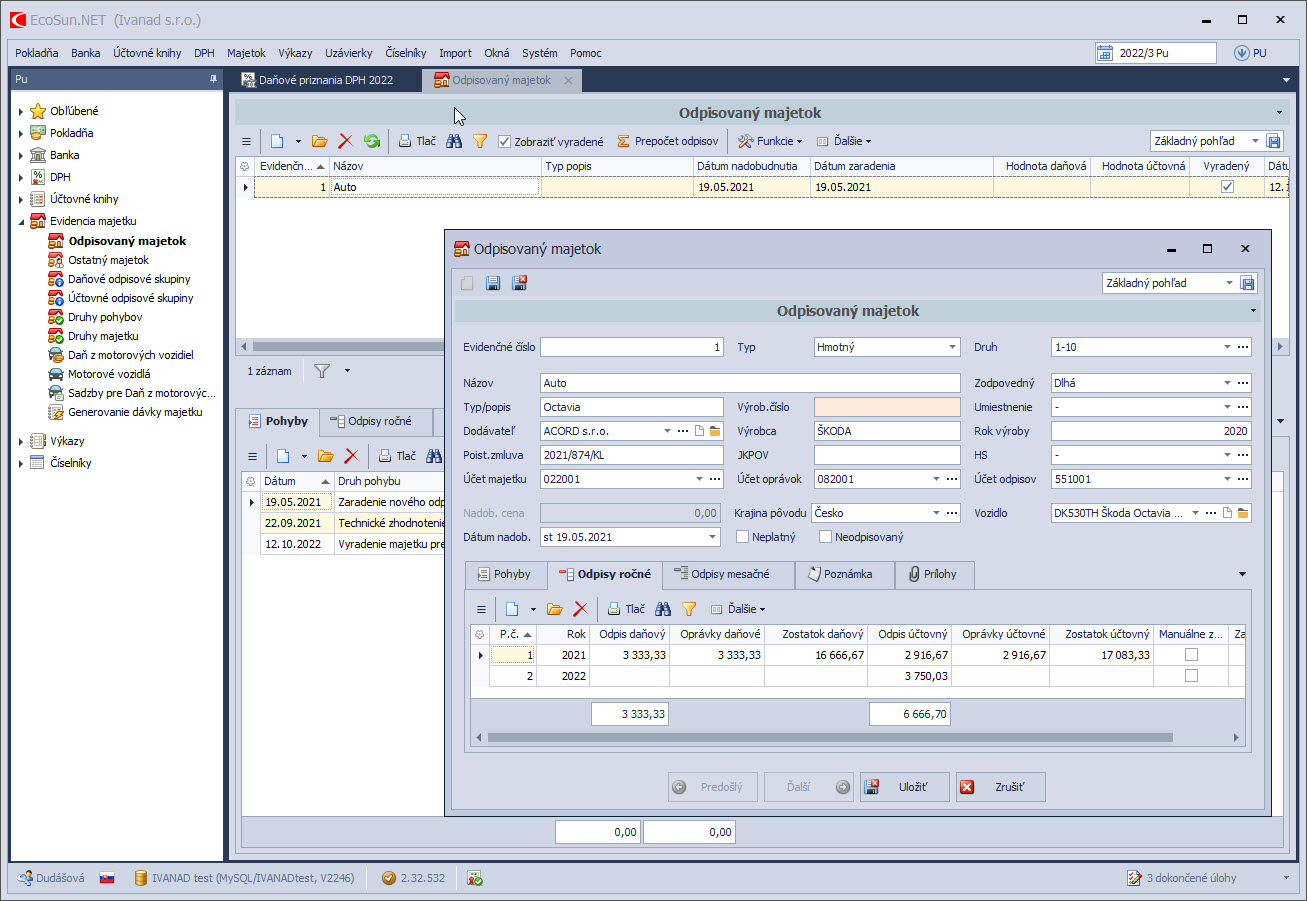
Task: Click the save-and-close icon in dialog toolbar
Action: point(519,284)
